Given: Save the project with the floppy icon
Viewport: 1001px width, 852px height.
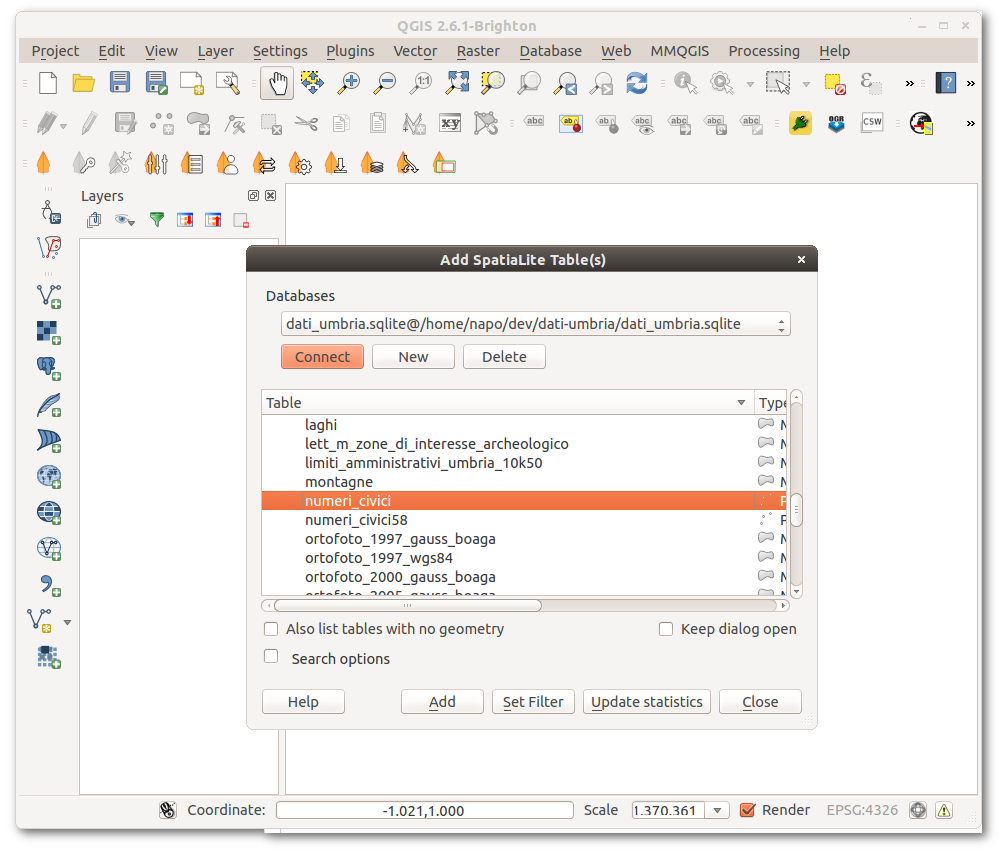Looking at the screenshot, I should click(119, 83).
